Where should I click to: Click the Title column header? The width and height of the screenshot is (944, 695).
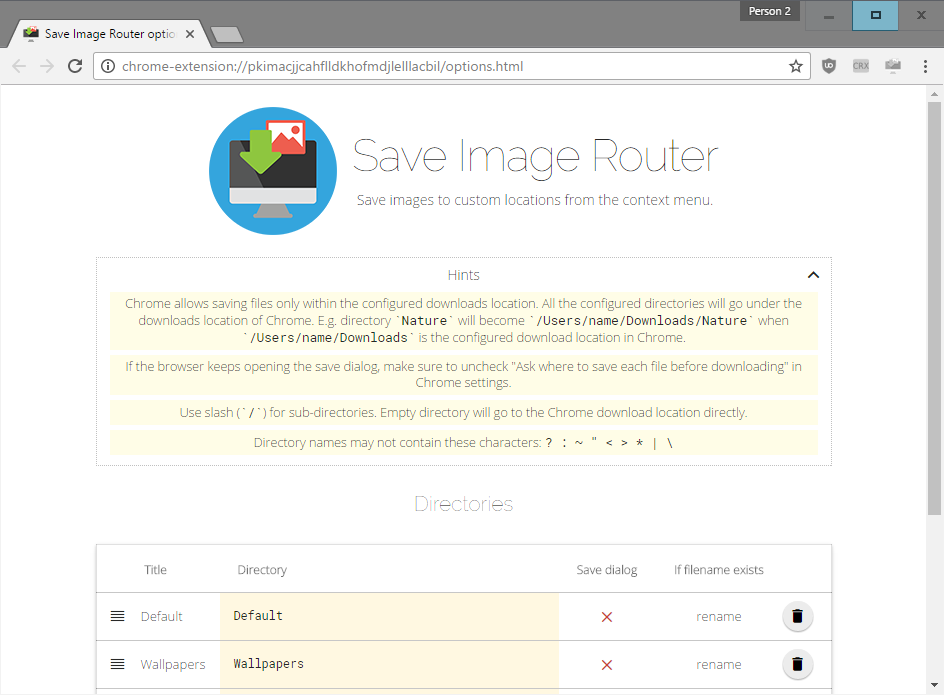pos(155,570)
